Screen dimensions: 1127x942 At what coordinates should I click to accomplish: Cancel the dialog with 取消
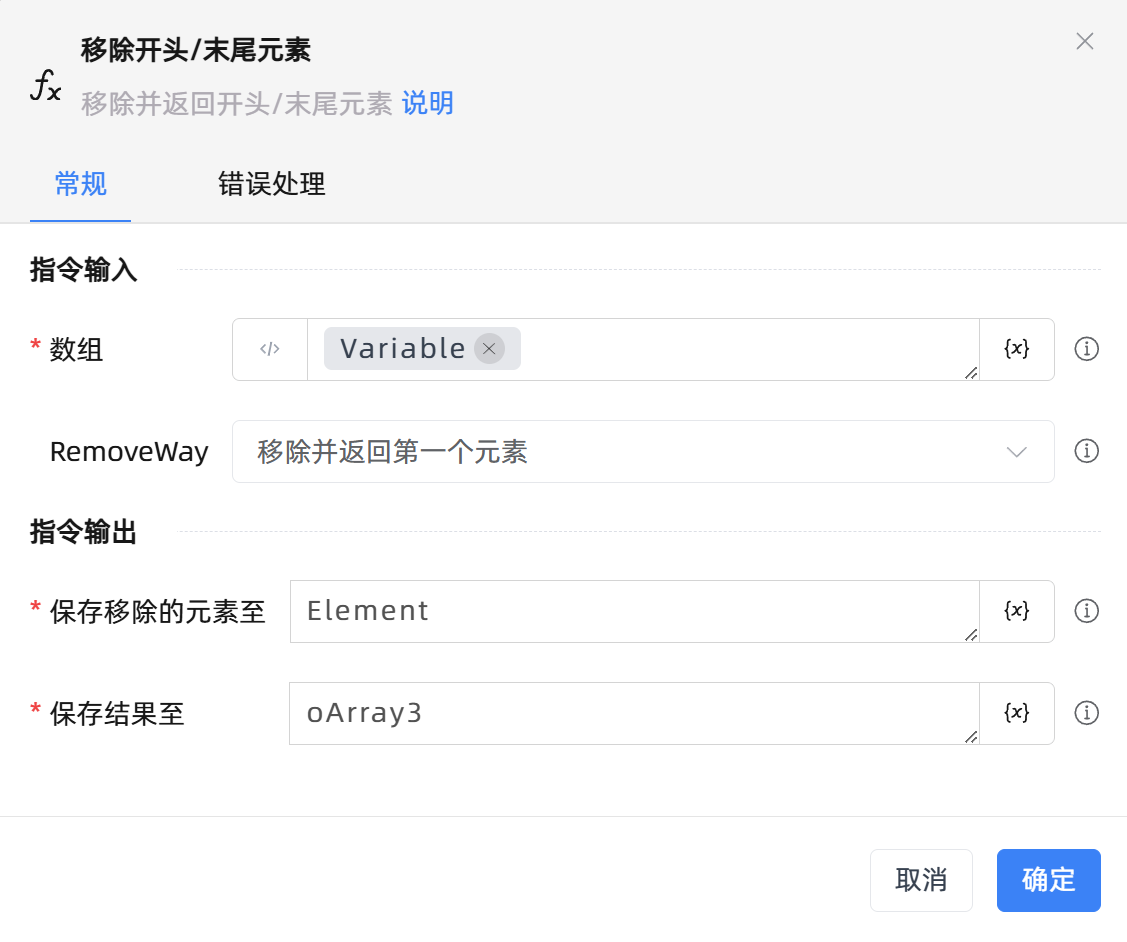point(921,880)
